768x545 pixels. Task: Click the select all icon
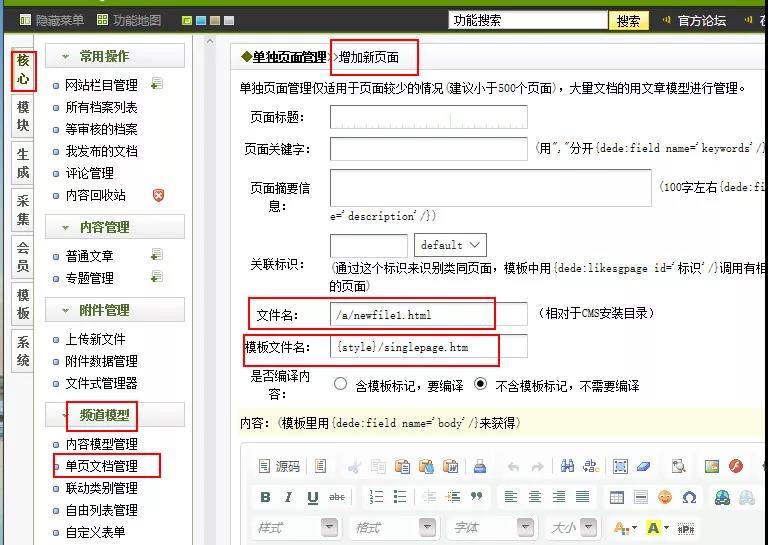click(x=620, y=466)
